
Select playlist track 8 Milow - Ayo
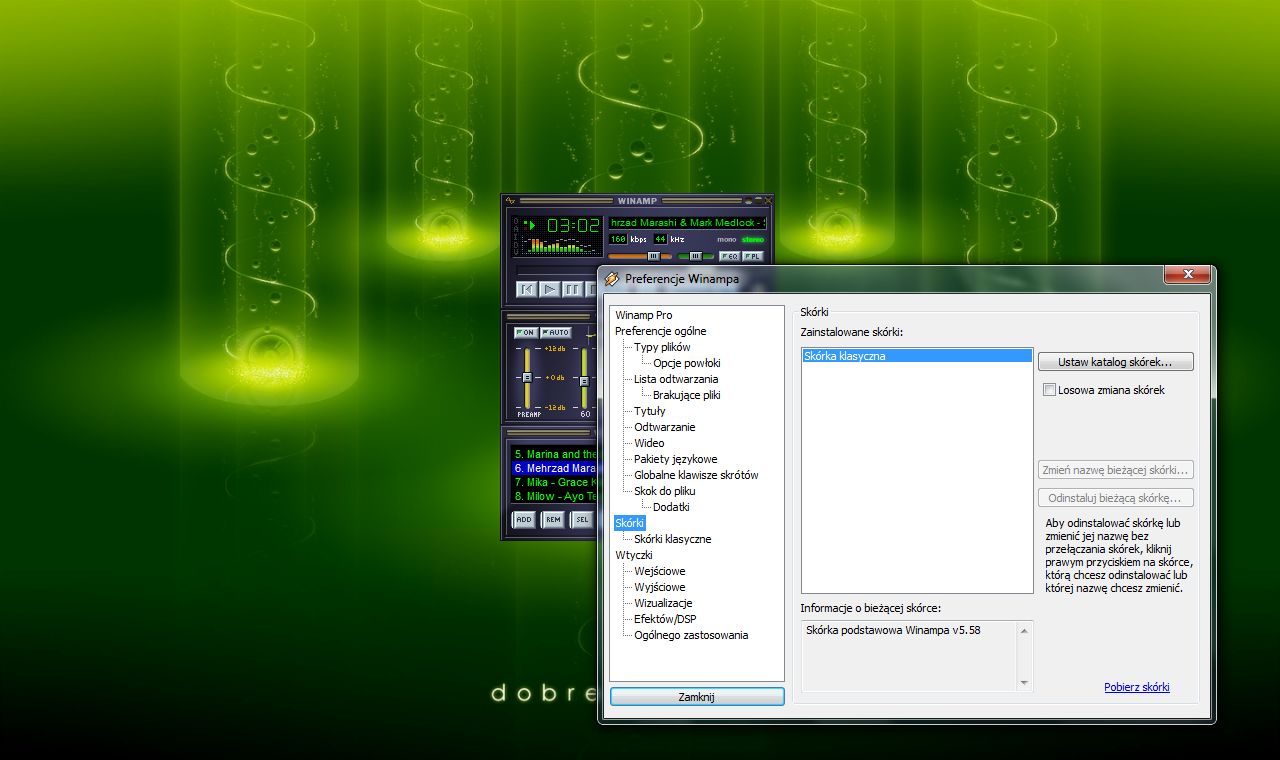click(556, 496)
